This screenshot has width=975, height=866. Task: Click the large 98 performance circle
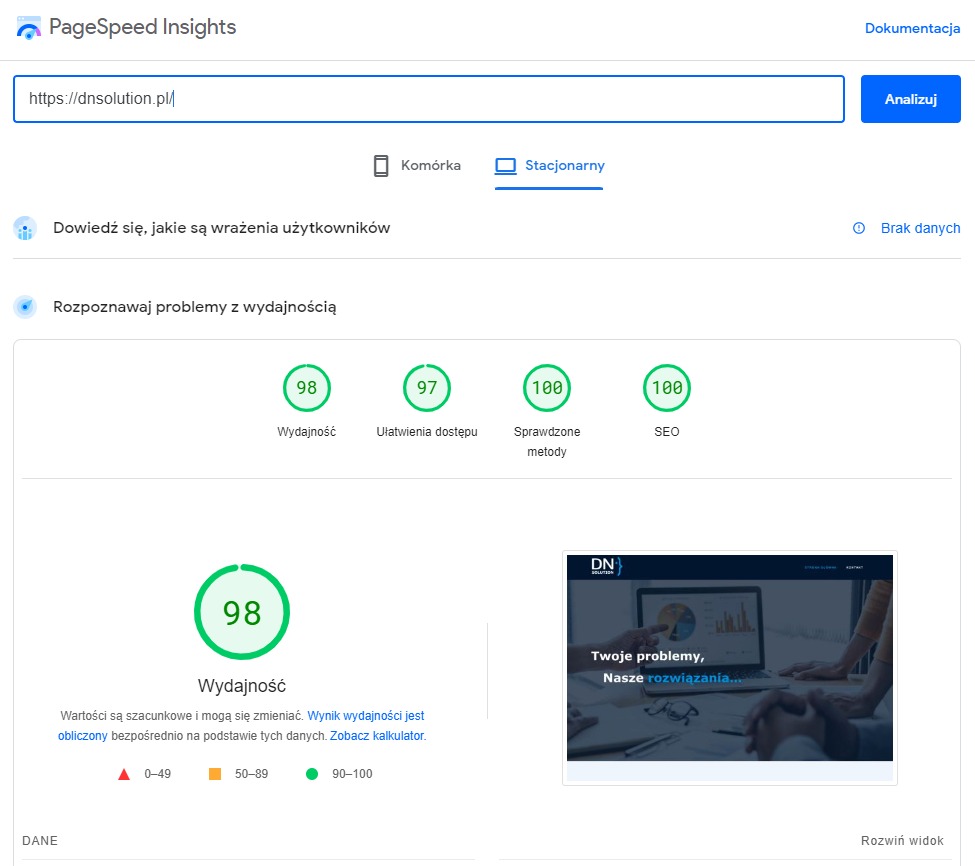click(241, 612)
